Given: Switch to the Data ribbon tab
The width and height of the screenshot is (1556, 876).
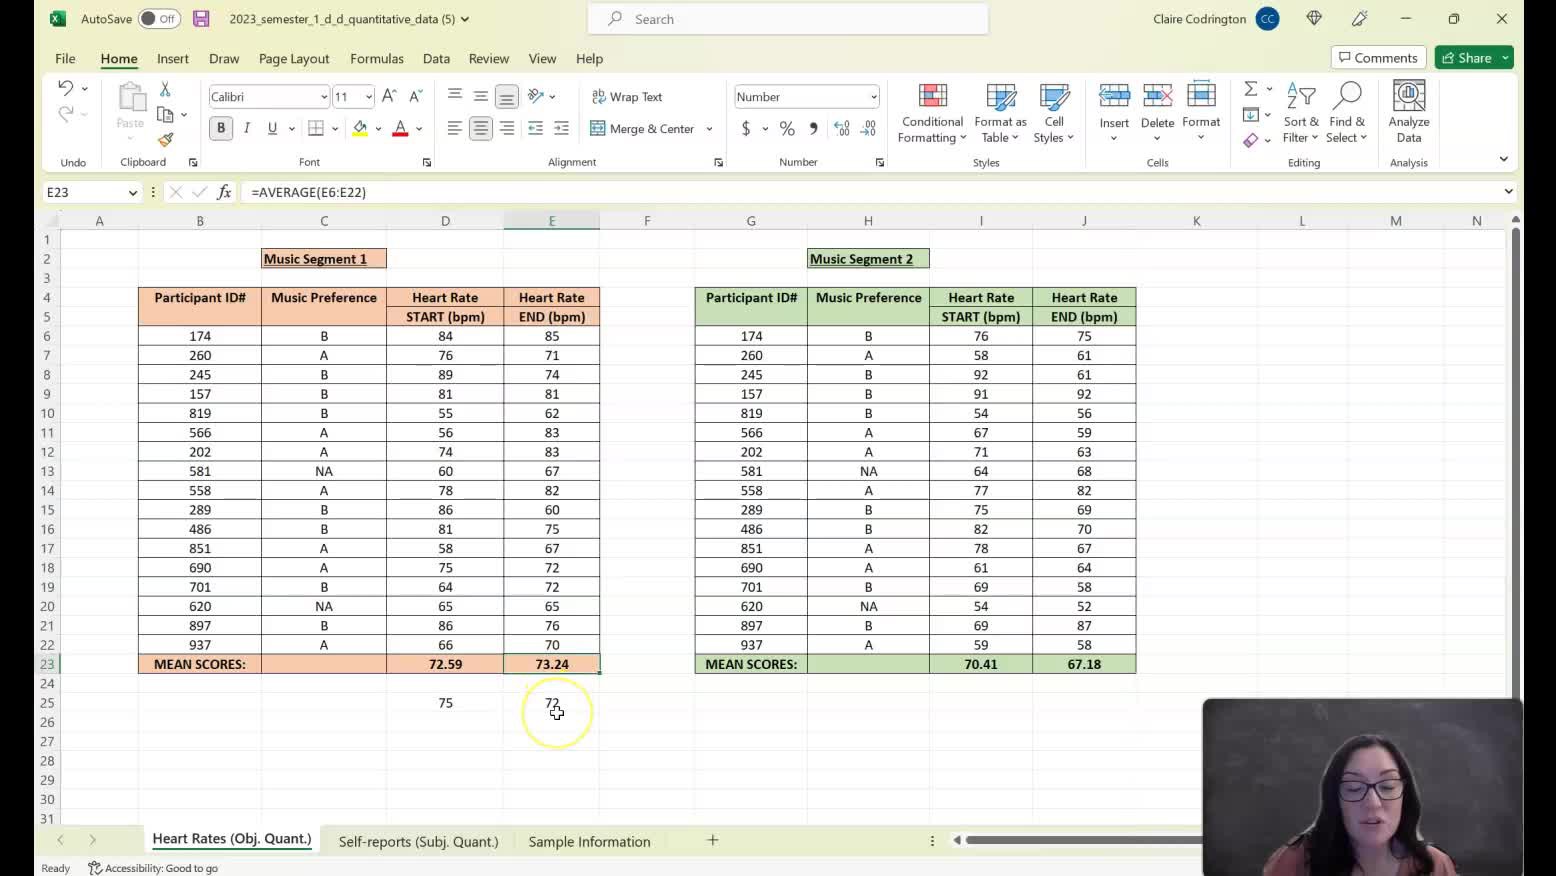Looking at the screenshot, I should pos(436,59).
